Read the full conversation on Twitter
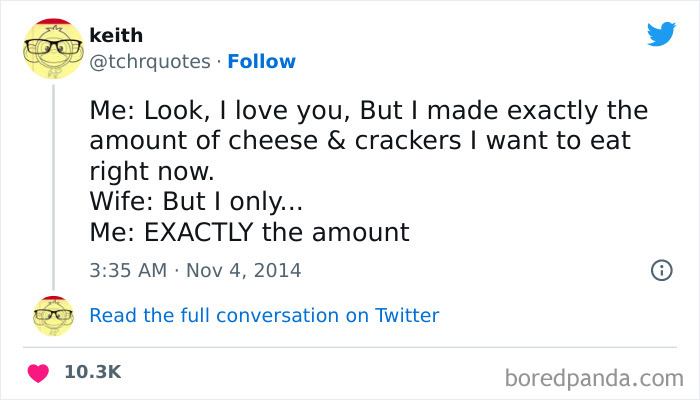This screenshot has height=400, width=700. pyautogui.click(x=264, y=315)
